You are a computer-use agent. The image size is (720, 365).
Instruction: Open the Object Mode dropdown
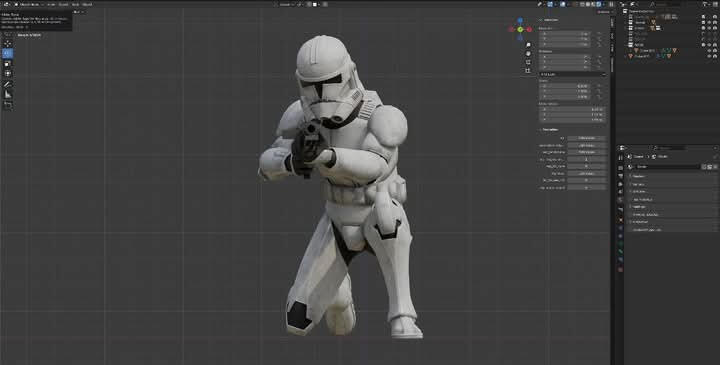[x=28, y=5]
